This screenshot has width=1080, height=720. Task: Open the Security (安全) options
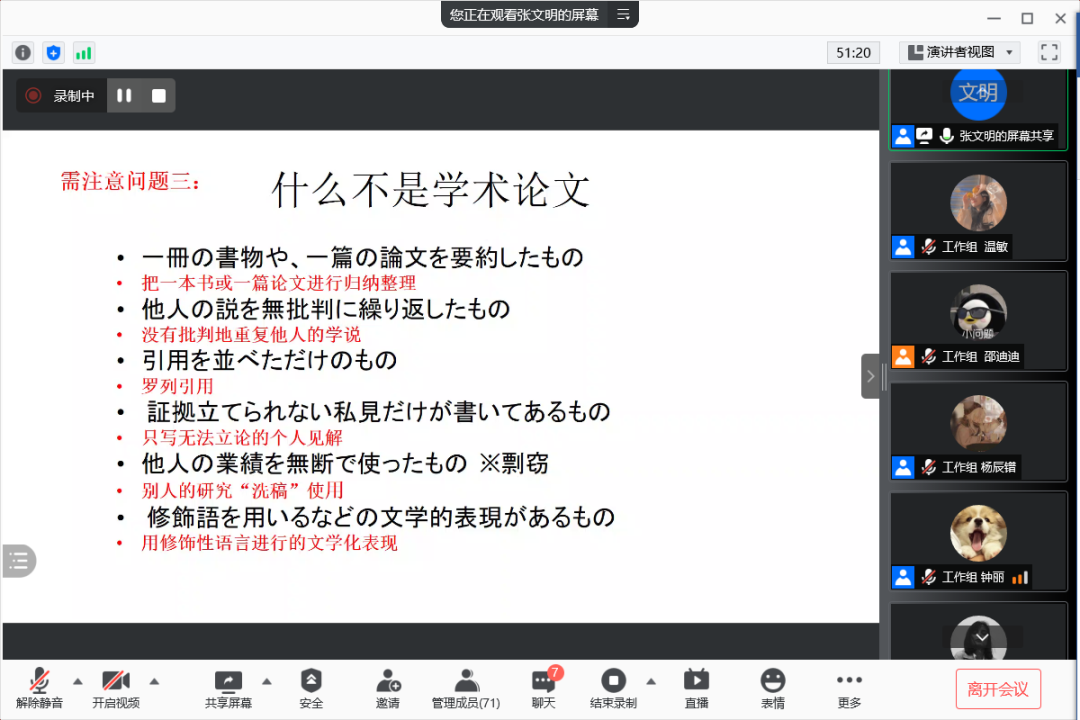pos(311,688)
